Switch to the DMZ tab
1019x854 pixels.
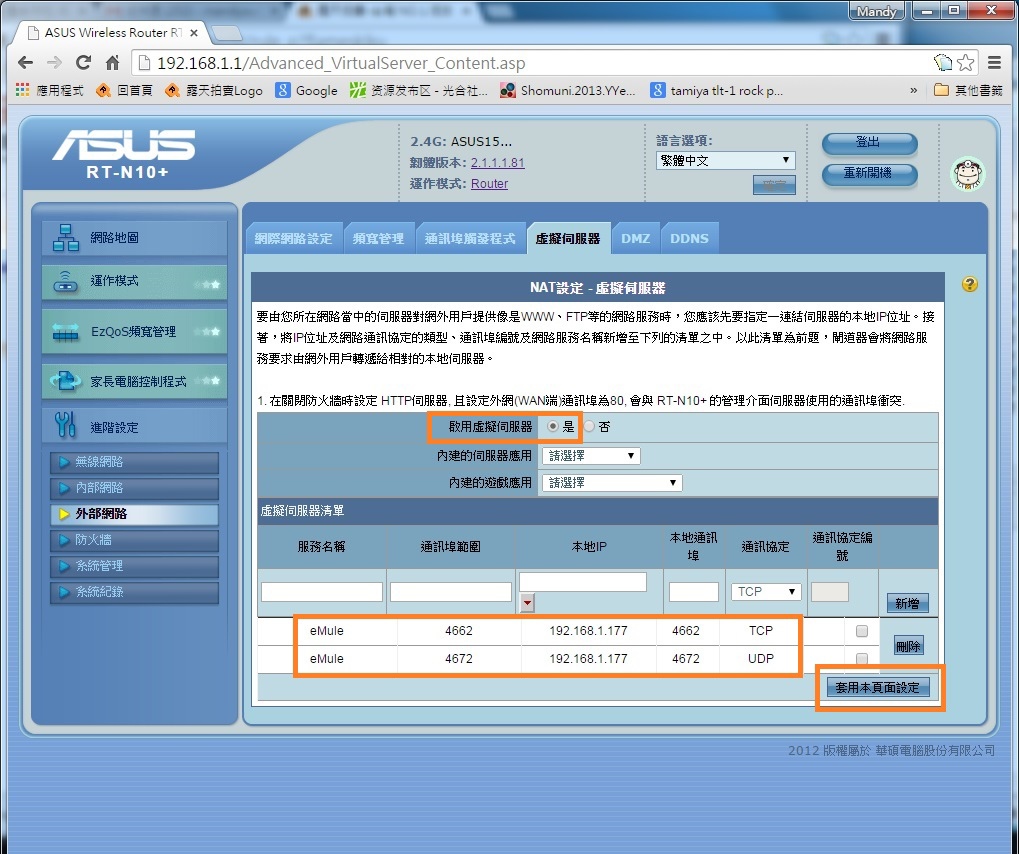click(636, 239)
